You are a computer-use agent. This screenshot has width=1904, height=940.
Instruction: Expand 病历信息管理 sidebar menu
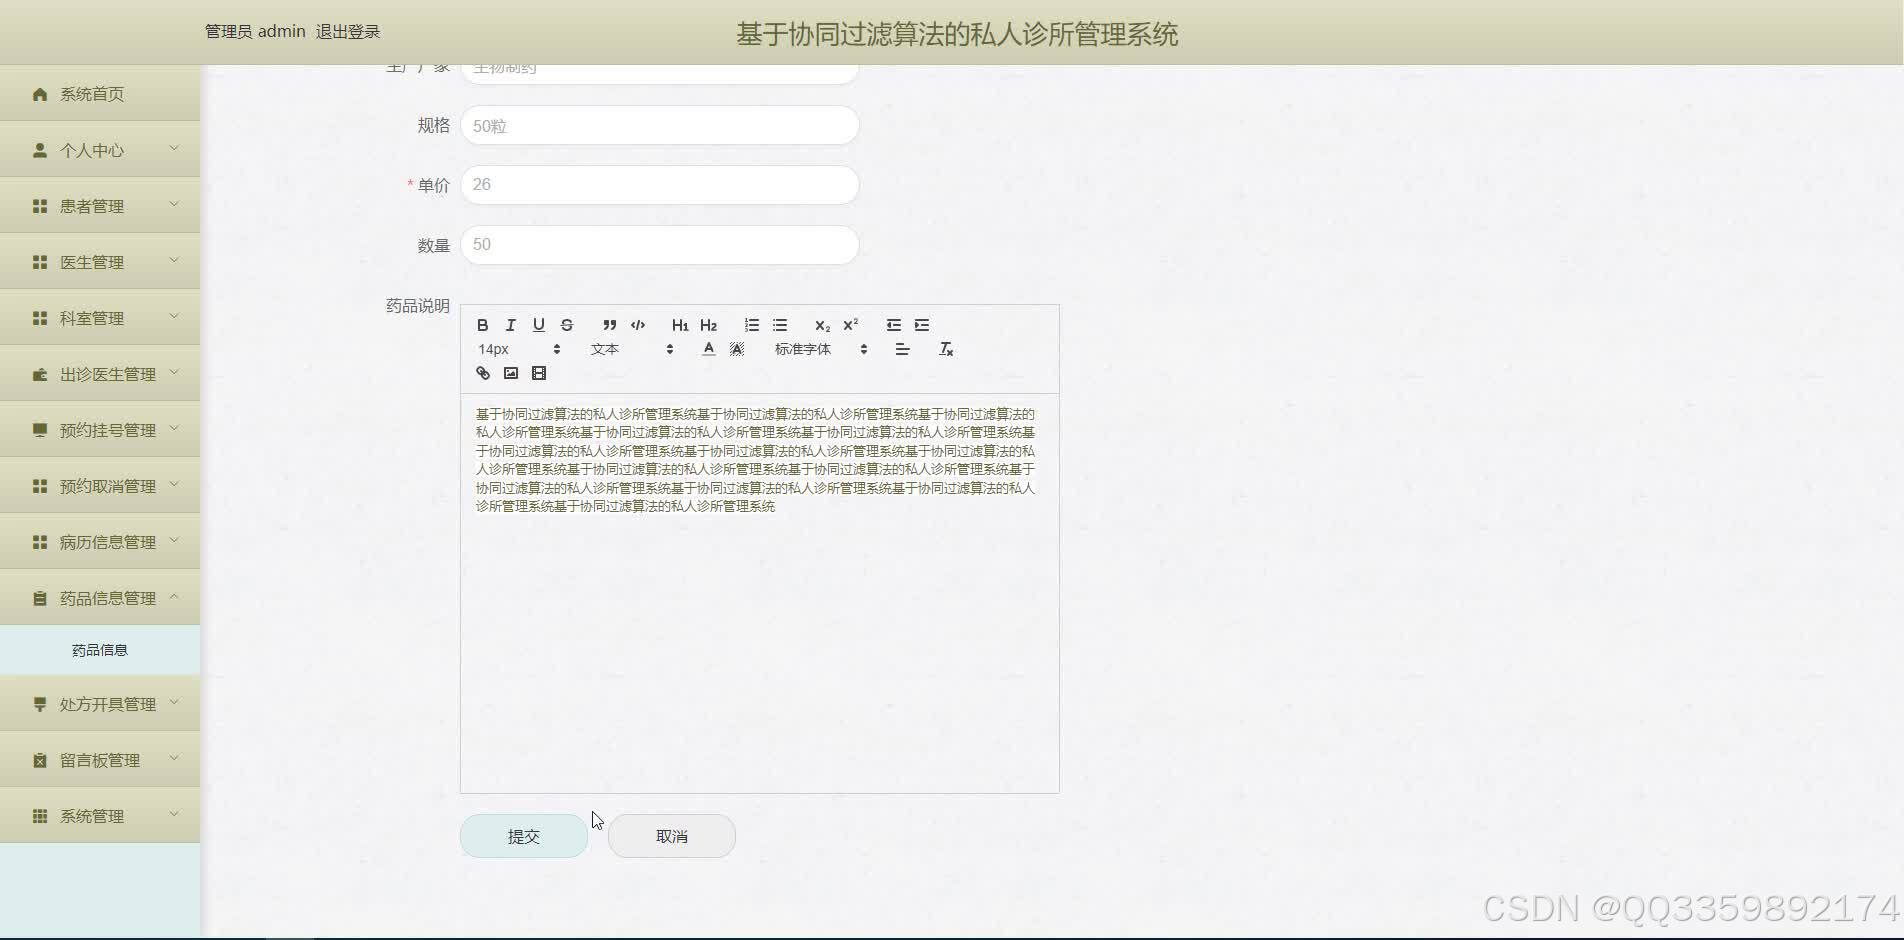pyautogui.click(x=100, y=542)
